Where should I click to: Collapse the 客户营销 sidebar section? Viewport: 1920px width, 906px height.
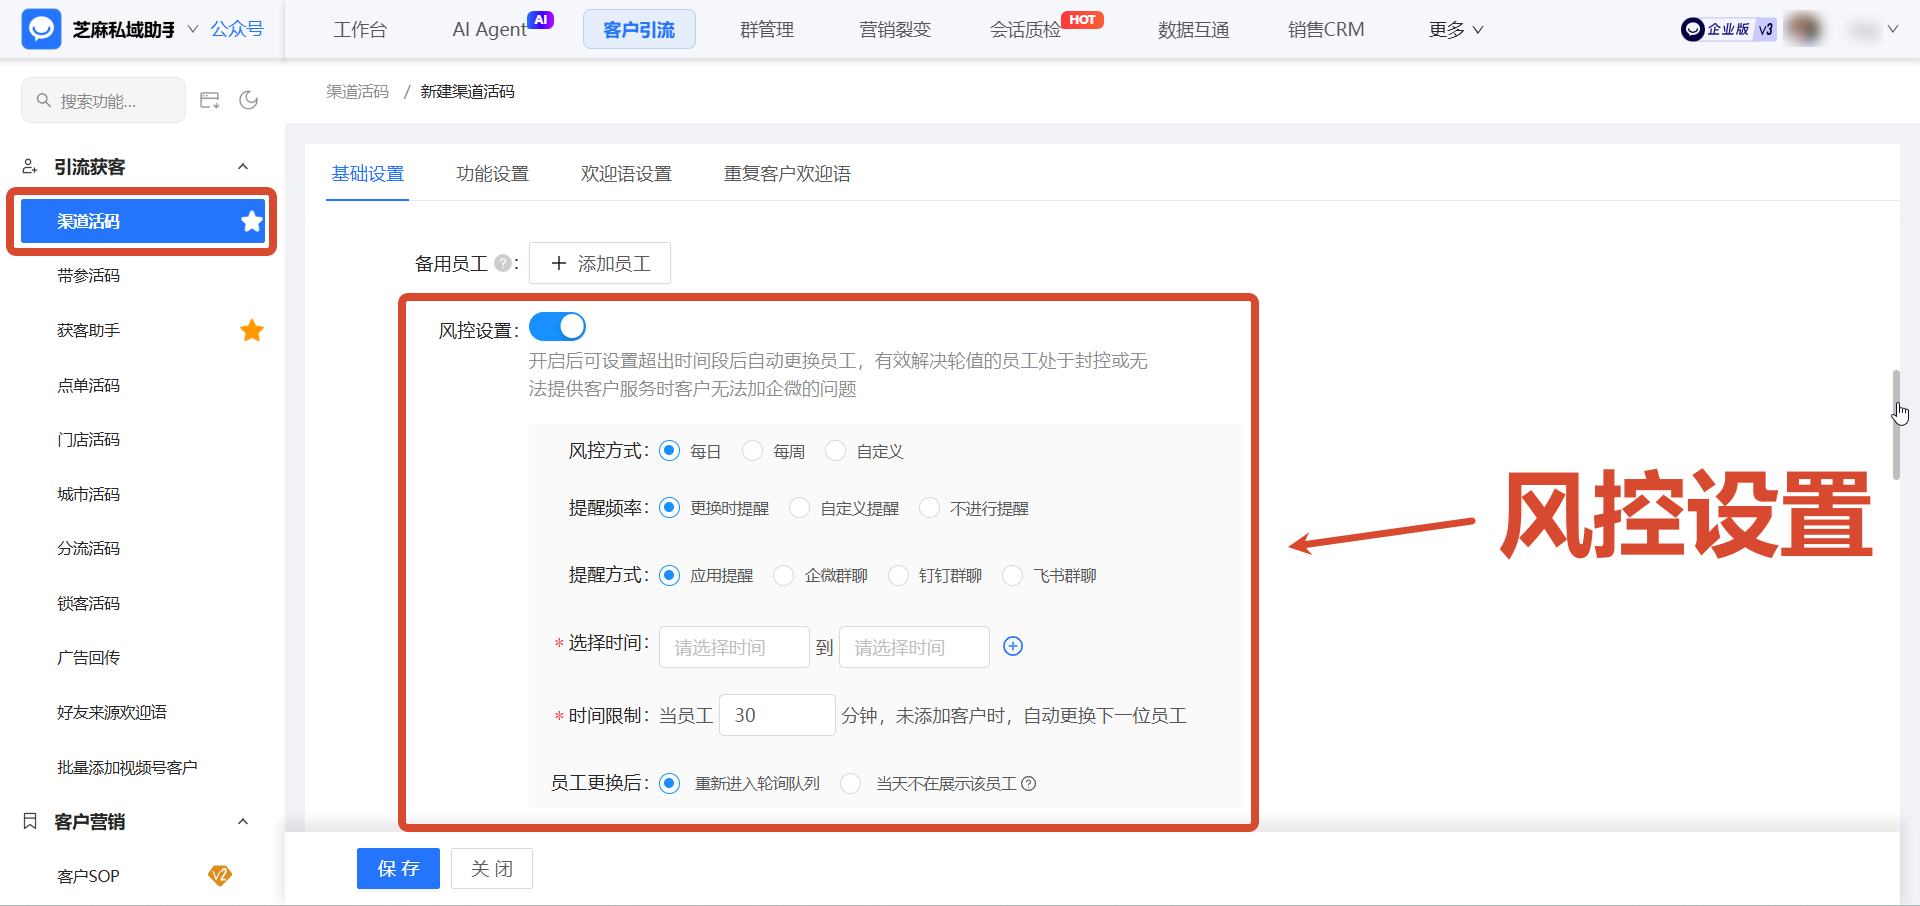tap(243, 821)
